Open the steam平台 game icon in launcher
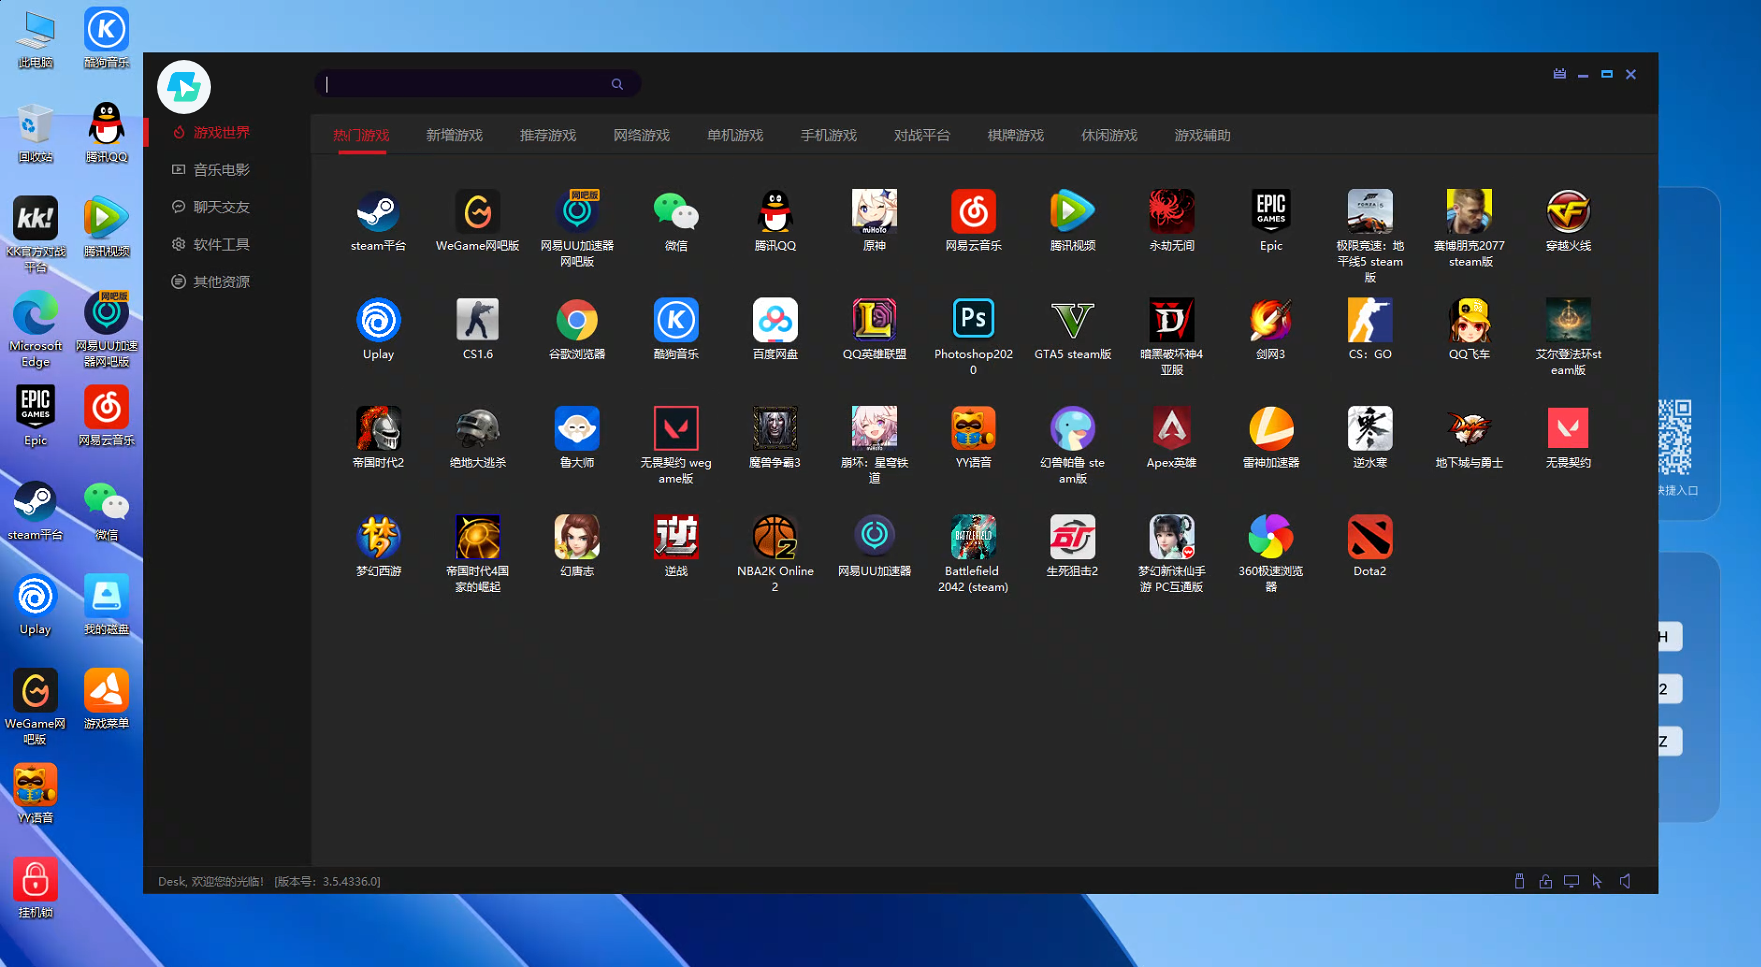 [378, 212]
